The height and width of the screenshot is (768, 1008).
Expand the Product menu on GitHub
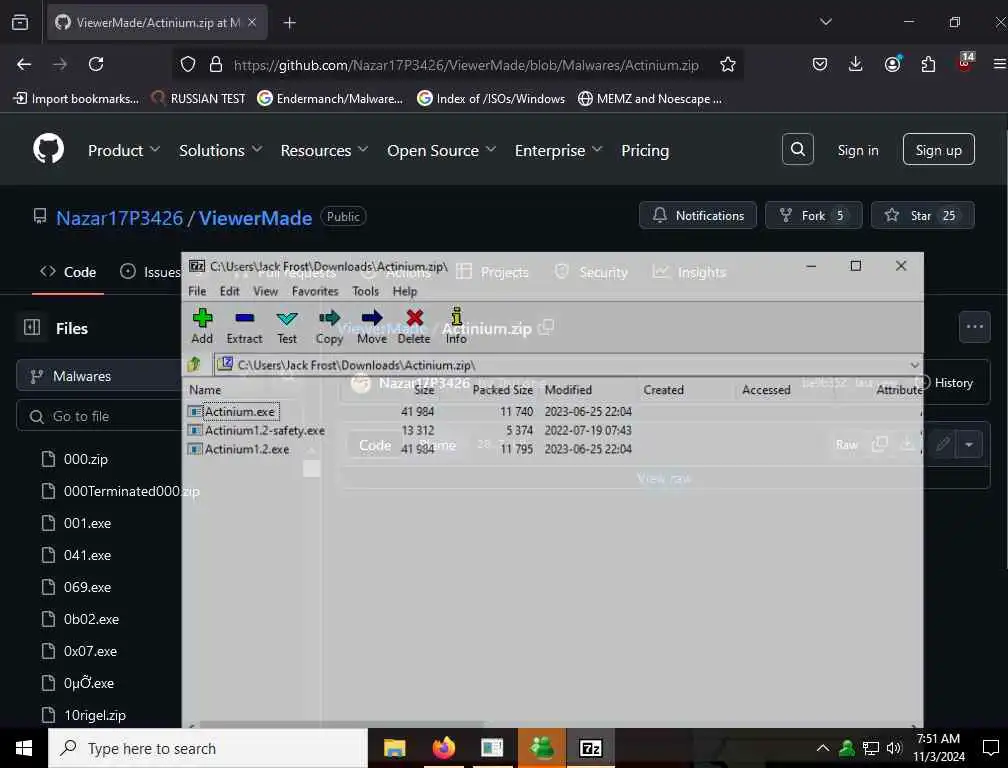[123, 150]
